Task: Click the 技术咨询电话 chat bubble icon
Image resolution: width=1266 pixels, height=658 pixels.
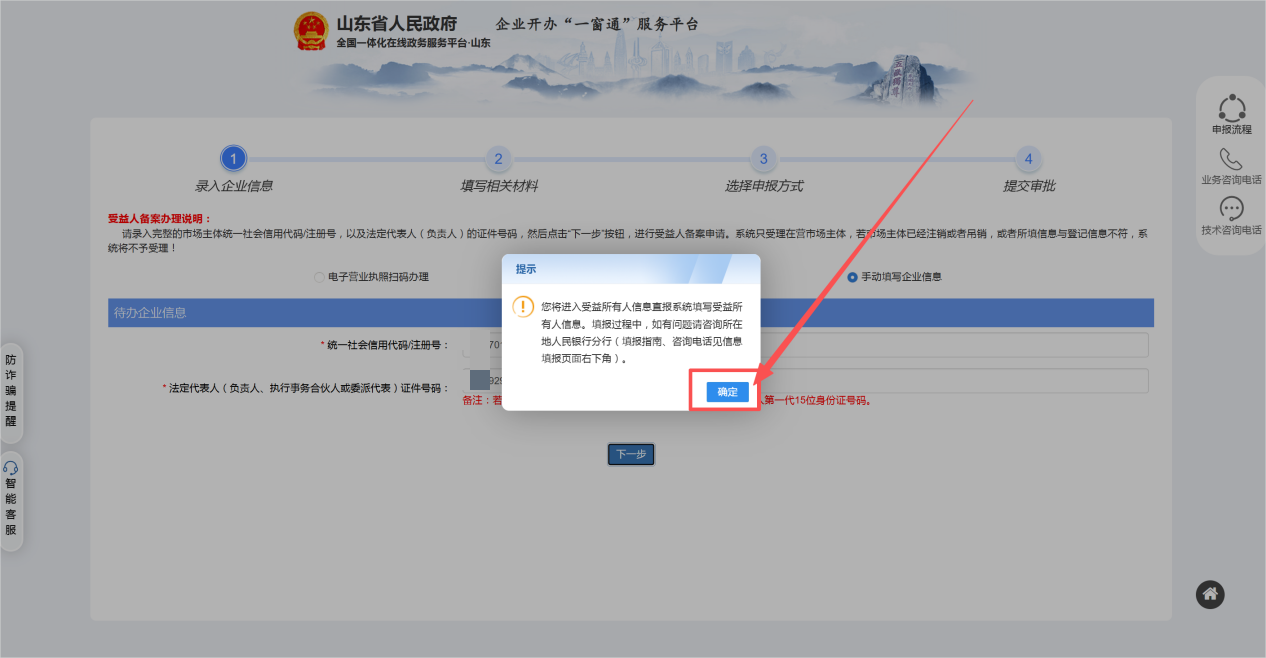Action: click(x=1231, y=209)
